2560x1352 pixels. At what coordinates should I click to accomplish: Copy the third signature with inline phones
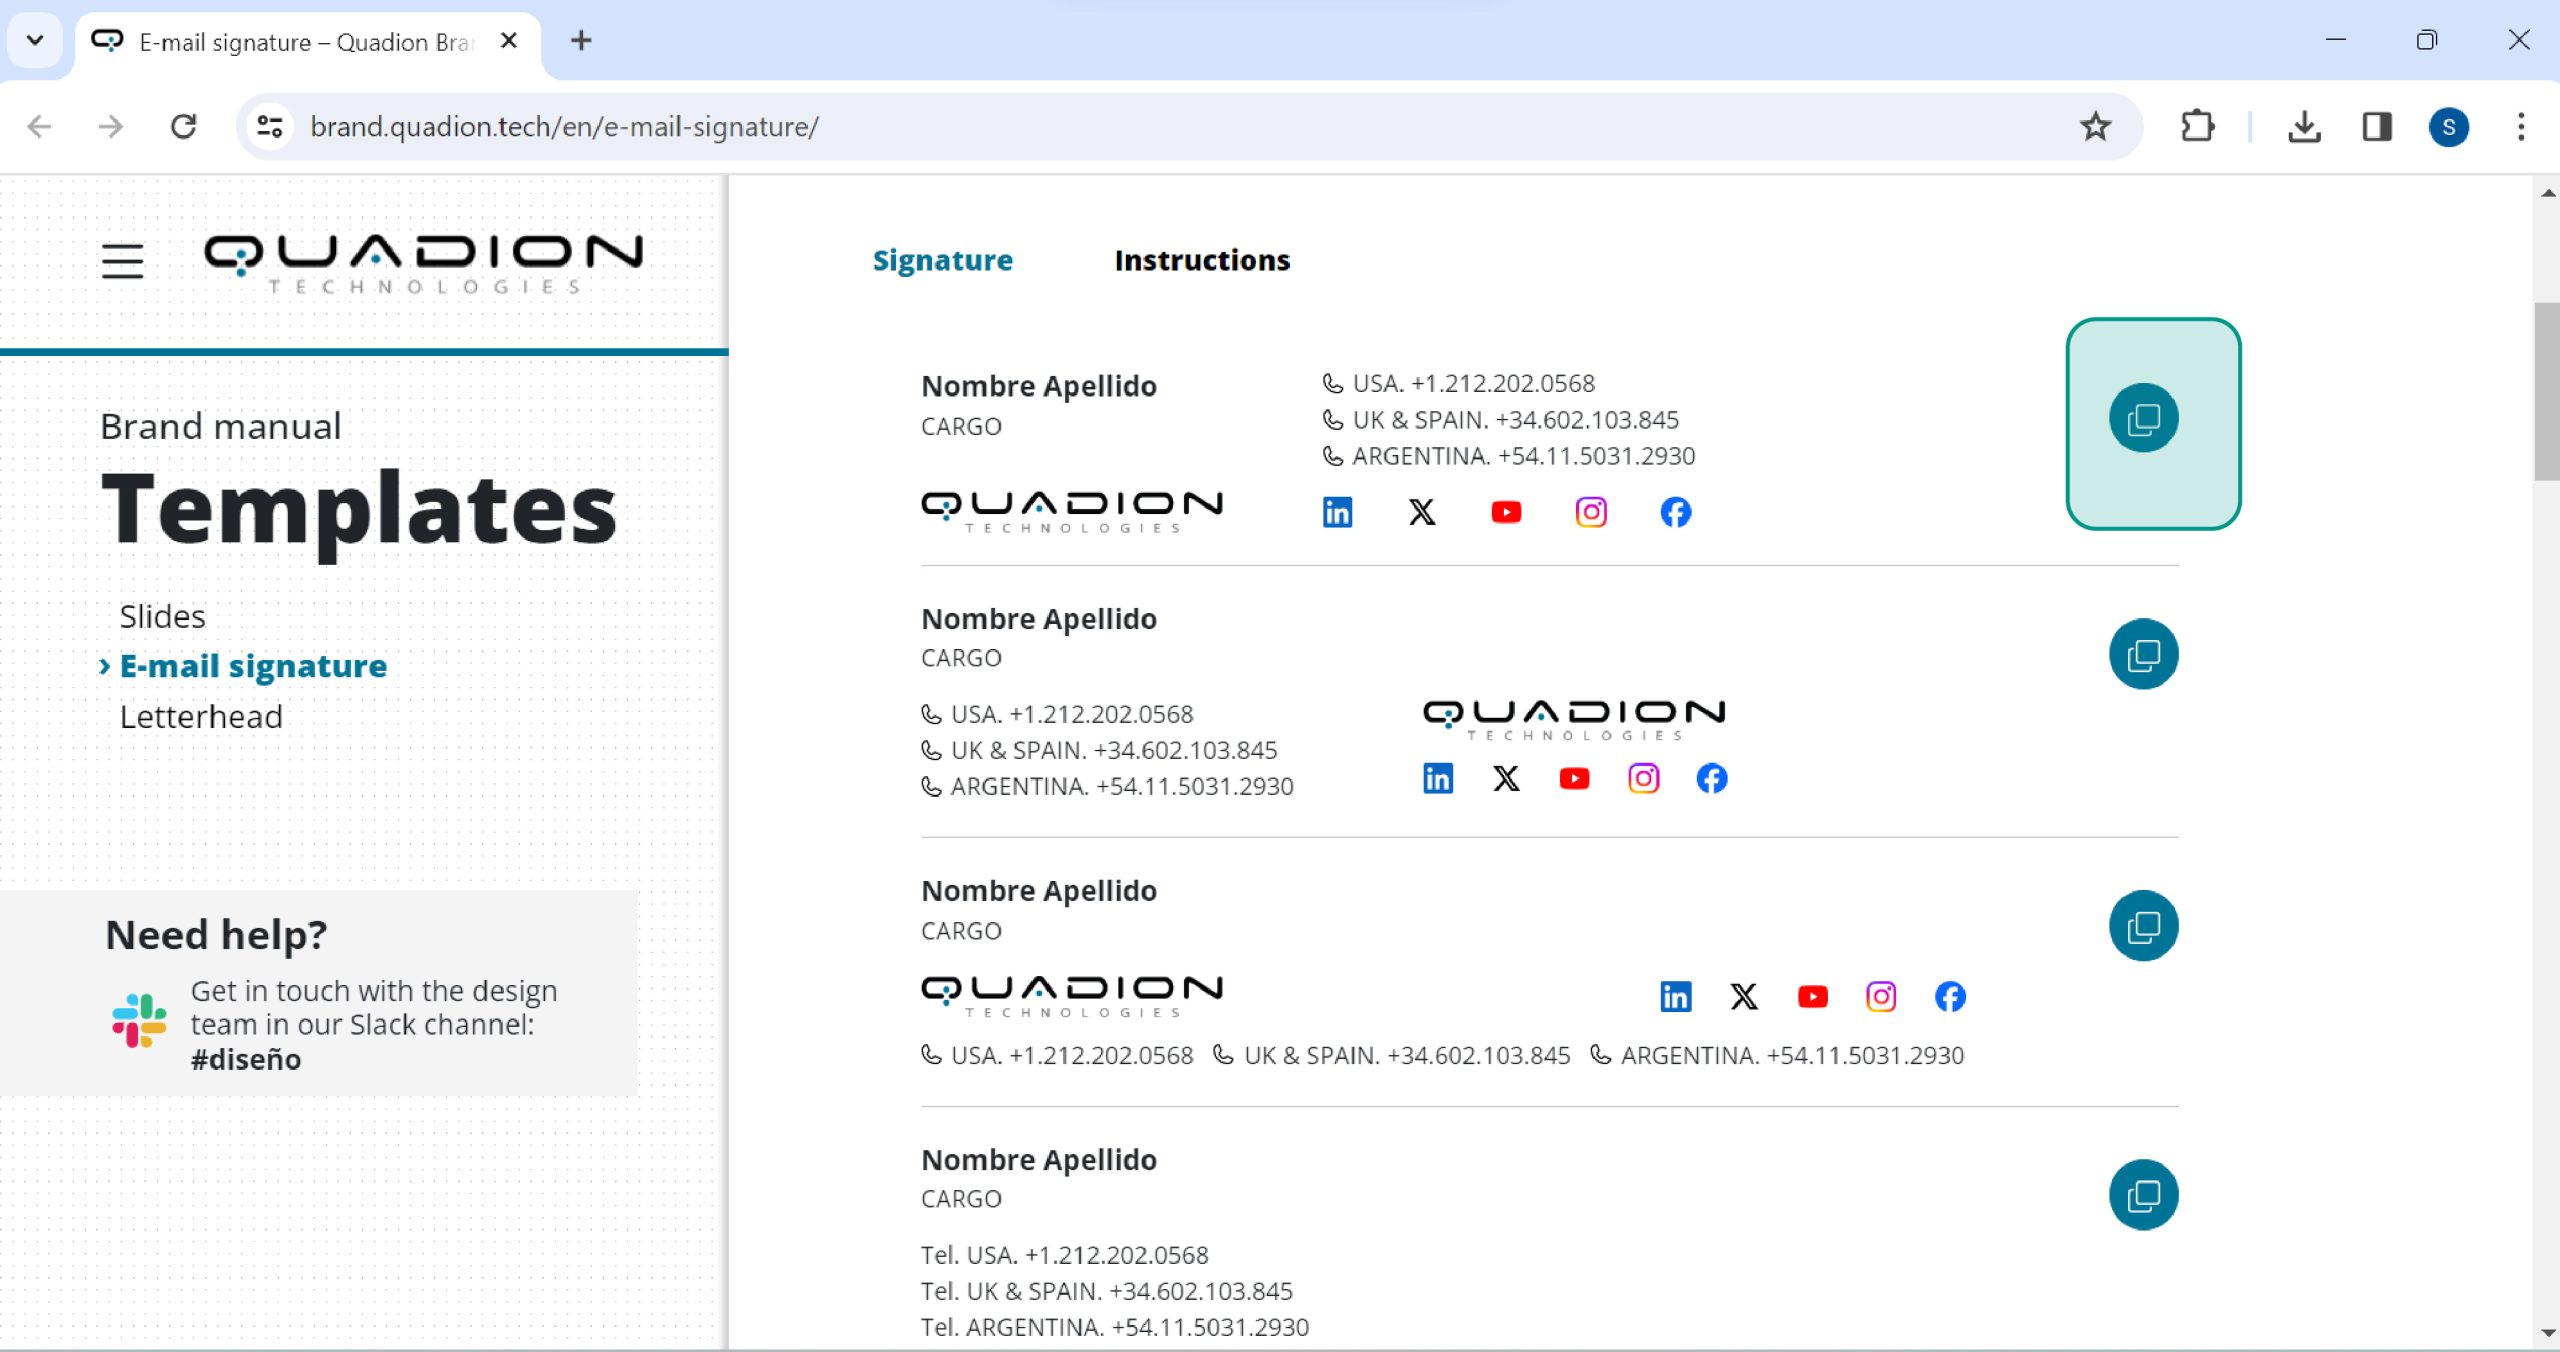[x=2143, y=926]
